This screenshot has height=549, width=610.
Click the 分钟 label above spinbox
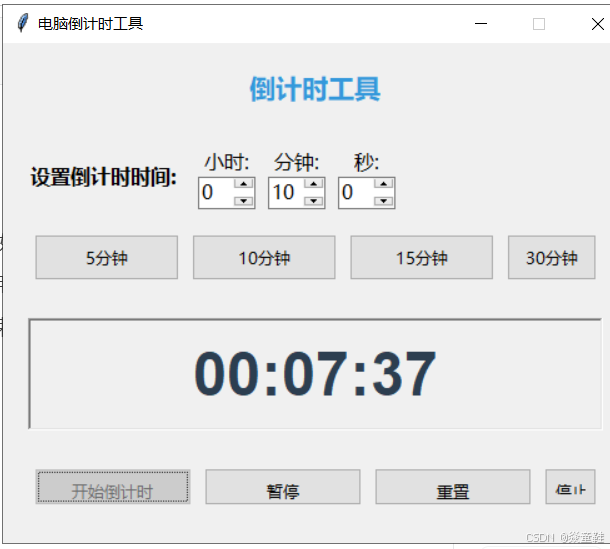[x=296, y=162]
